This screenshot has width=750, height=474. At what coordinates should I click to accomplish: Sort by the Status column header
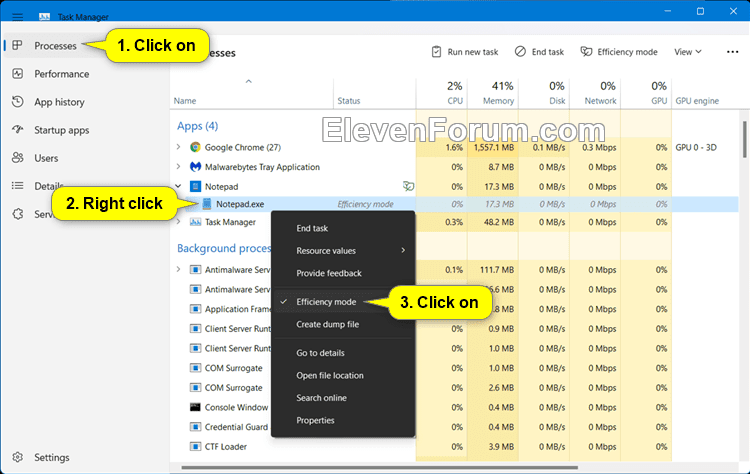tap(375, 93)
